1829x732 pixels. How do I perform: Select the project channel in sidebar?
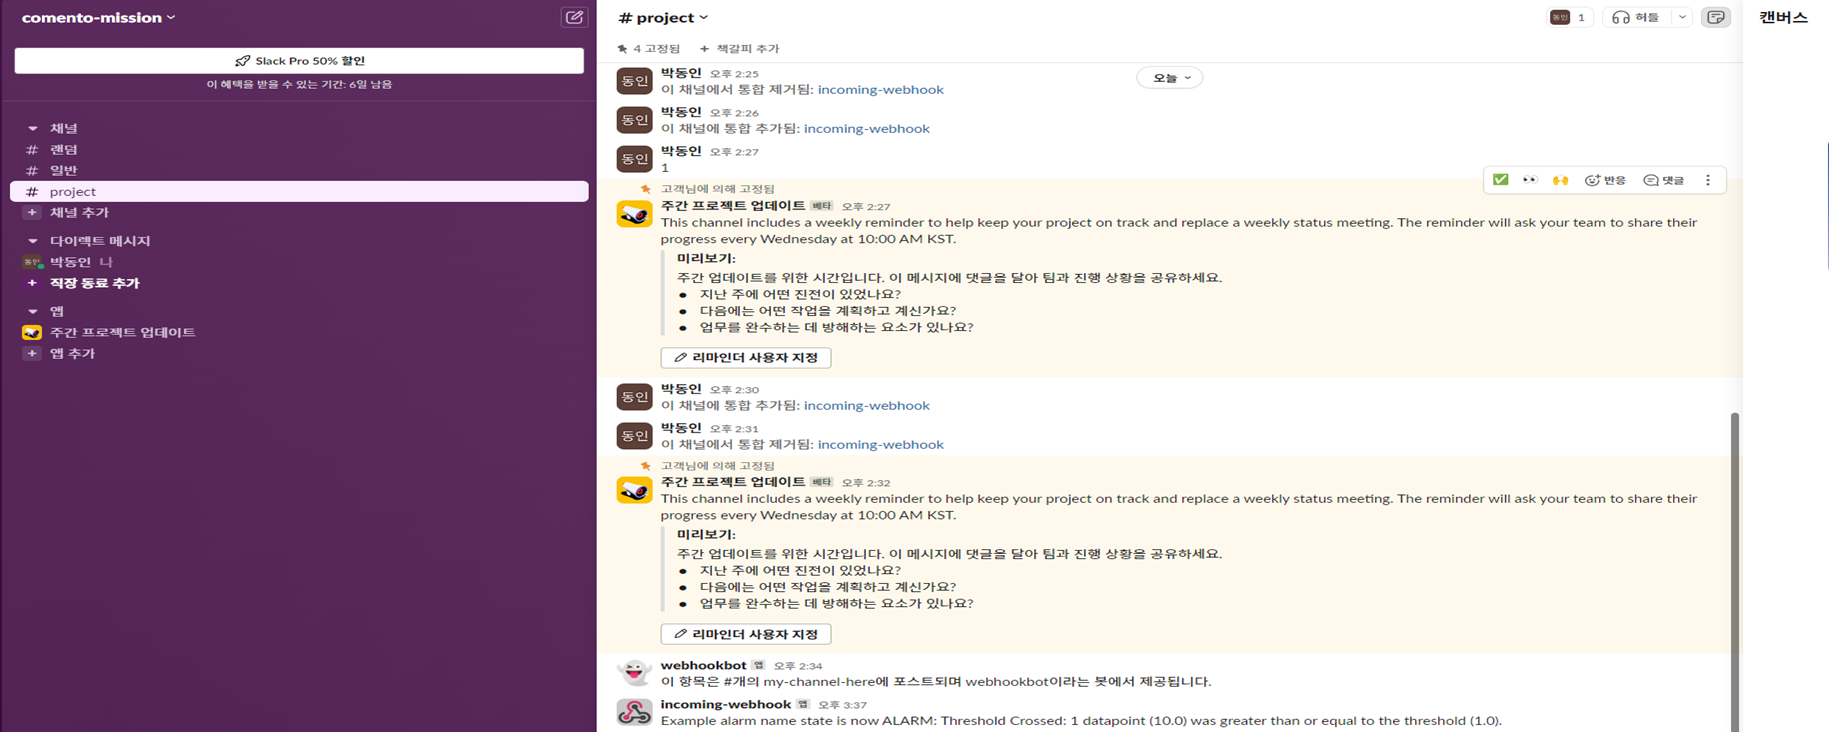click(299, 191)
